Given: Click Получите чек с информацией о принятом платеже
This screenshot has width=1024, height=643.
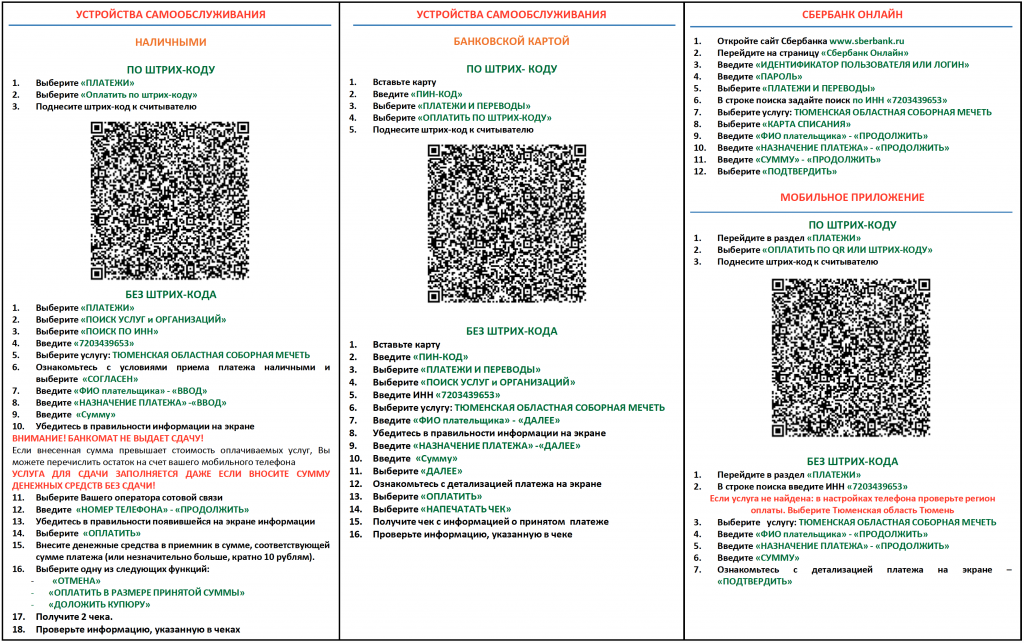Looking at the screenshot, I should pyautogui.click(x=491, y=522).
